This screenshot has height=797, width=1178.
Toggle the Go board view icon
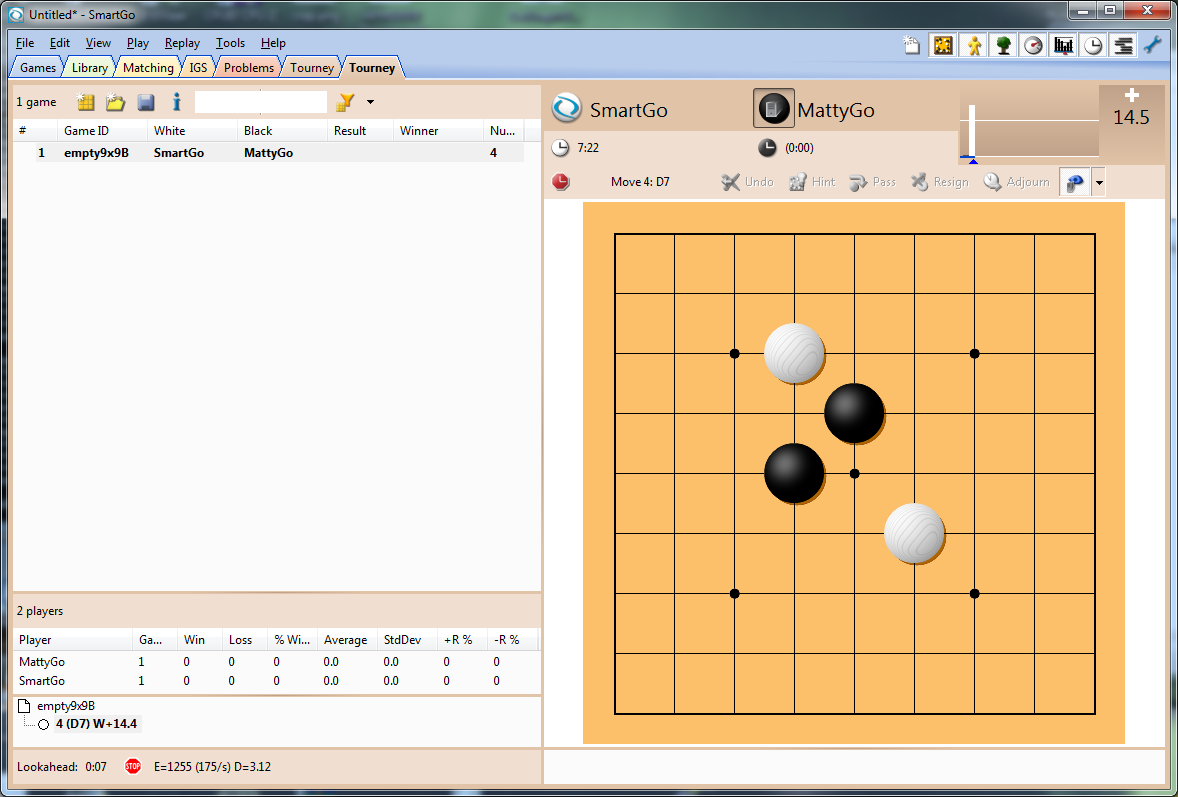coord(943,45)
